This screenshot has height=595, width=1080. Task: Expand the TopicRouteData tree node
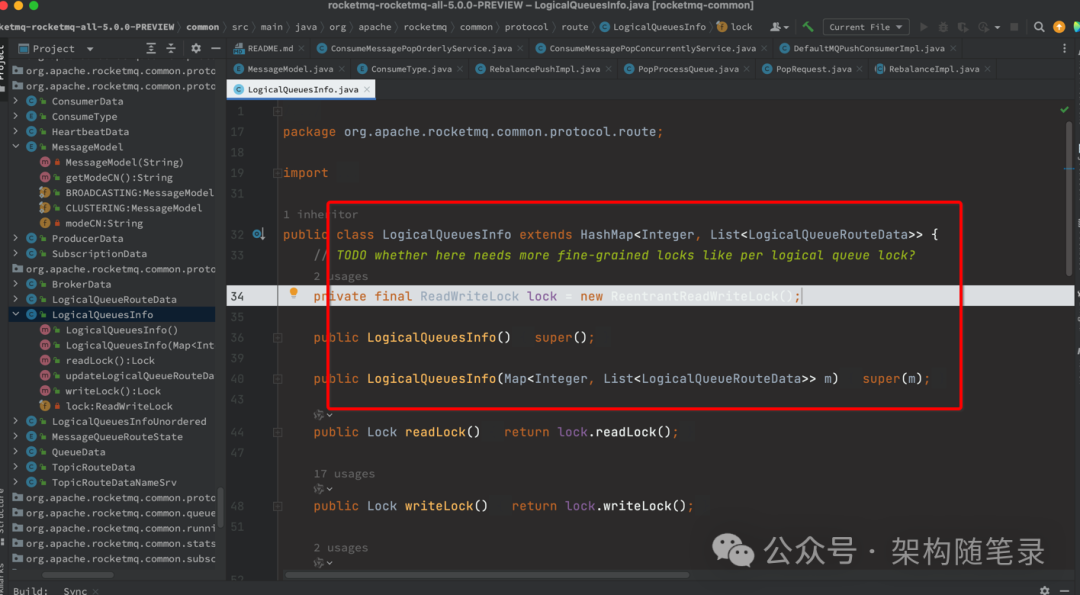(x=15, y=467)
